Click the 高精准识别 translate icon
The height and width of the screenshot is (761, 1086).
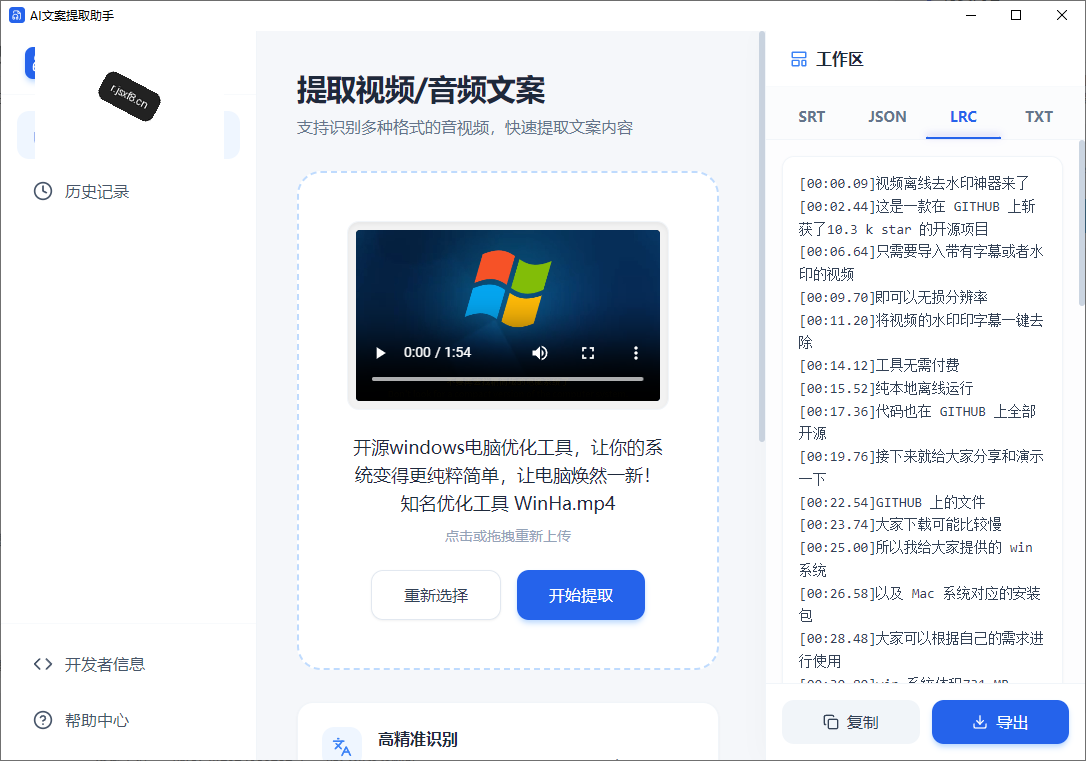[341, 746]
